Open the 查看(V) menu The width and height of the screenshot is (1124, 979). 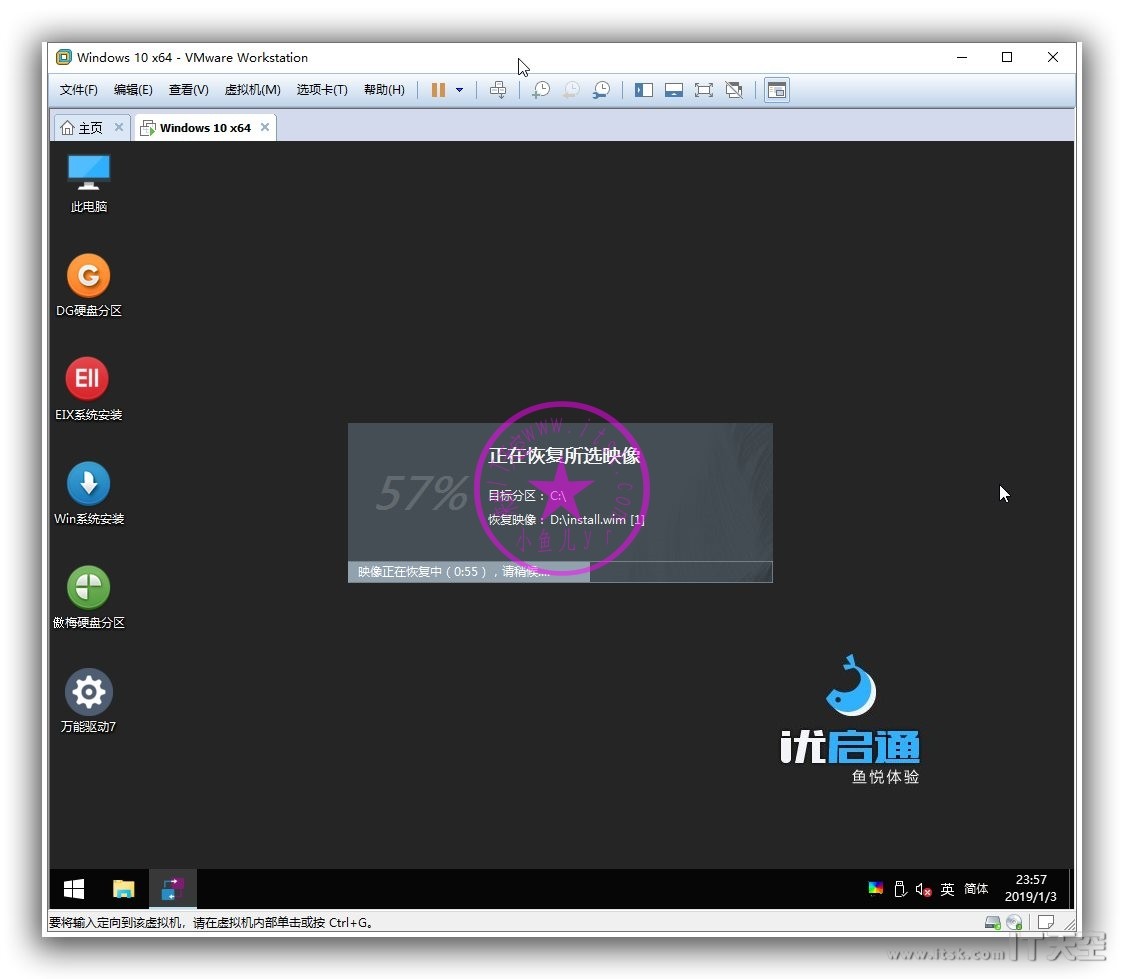(x=189, y=90)
